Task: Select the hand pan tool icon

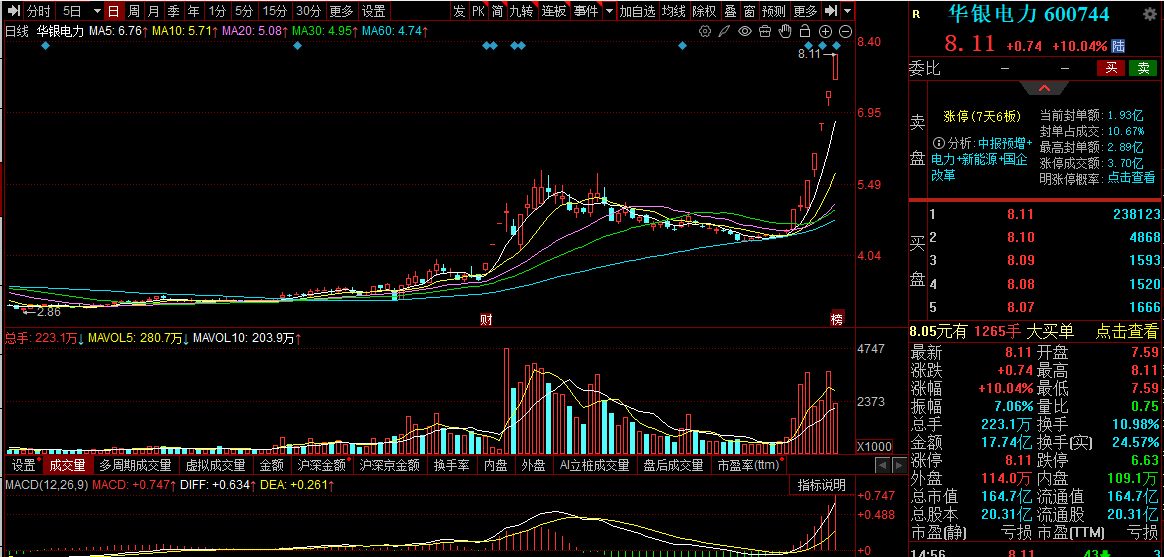Action: pos(785,31)
